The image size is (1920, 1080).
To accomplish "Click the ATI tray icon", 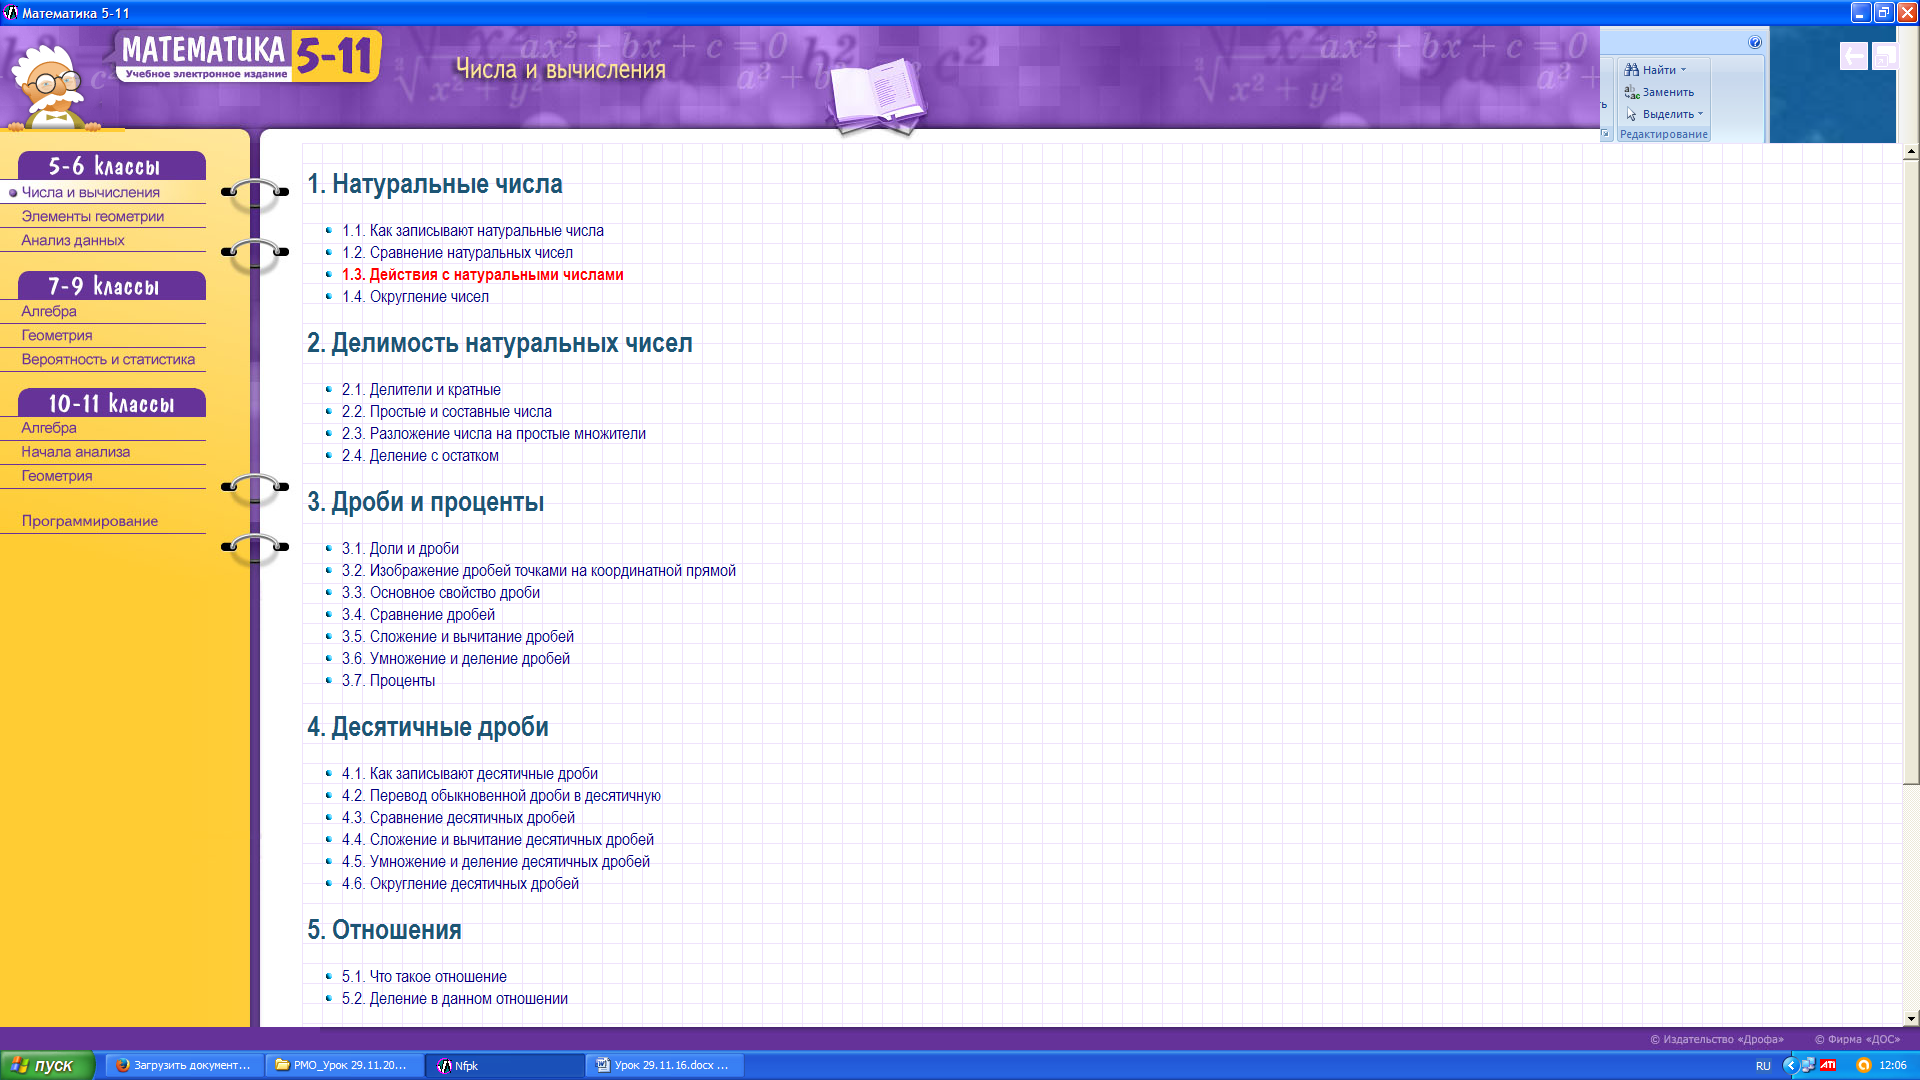I will tap(1828, 1065).
